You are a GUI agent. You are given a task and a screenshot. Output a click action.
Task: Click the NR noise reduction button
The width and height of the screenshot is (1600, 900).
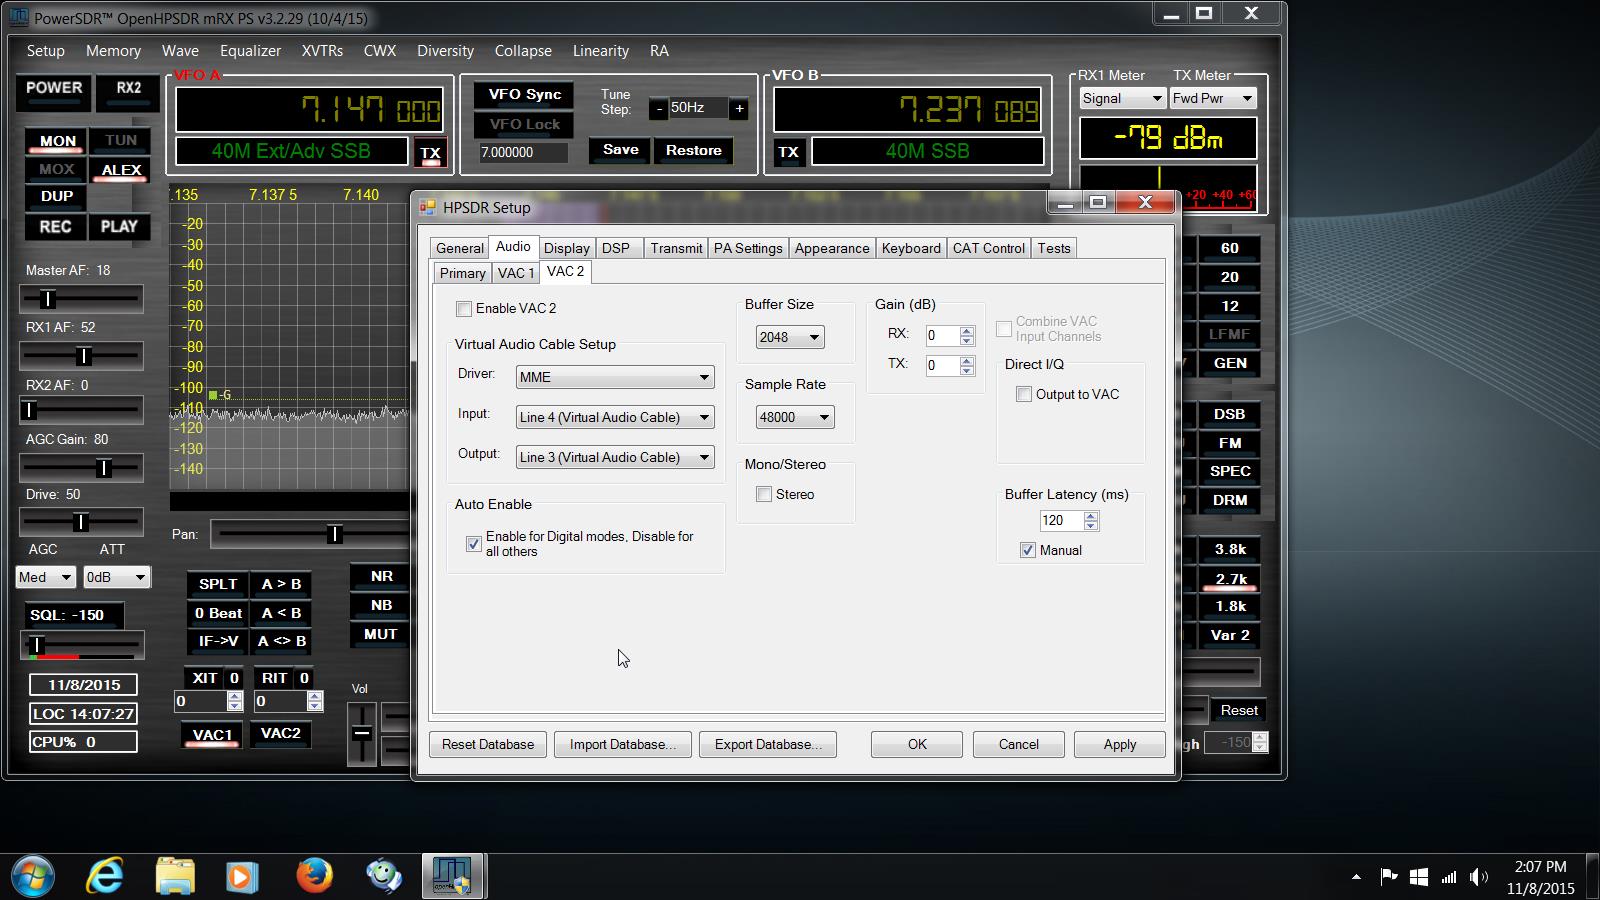pos(381,576)
